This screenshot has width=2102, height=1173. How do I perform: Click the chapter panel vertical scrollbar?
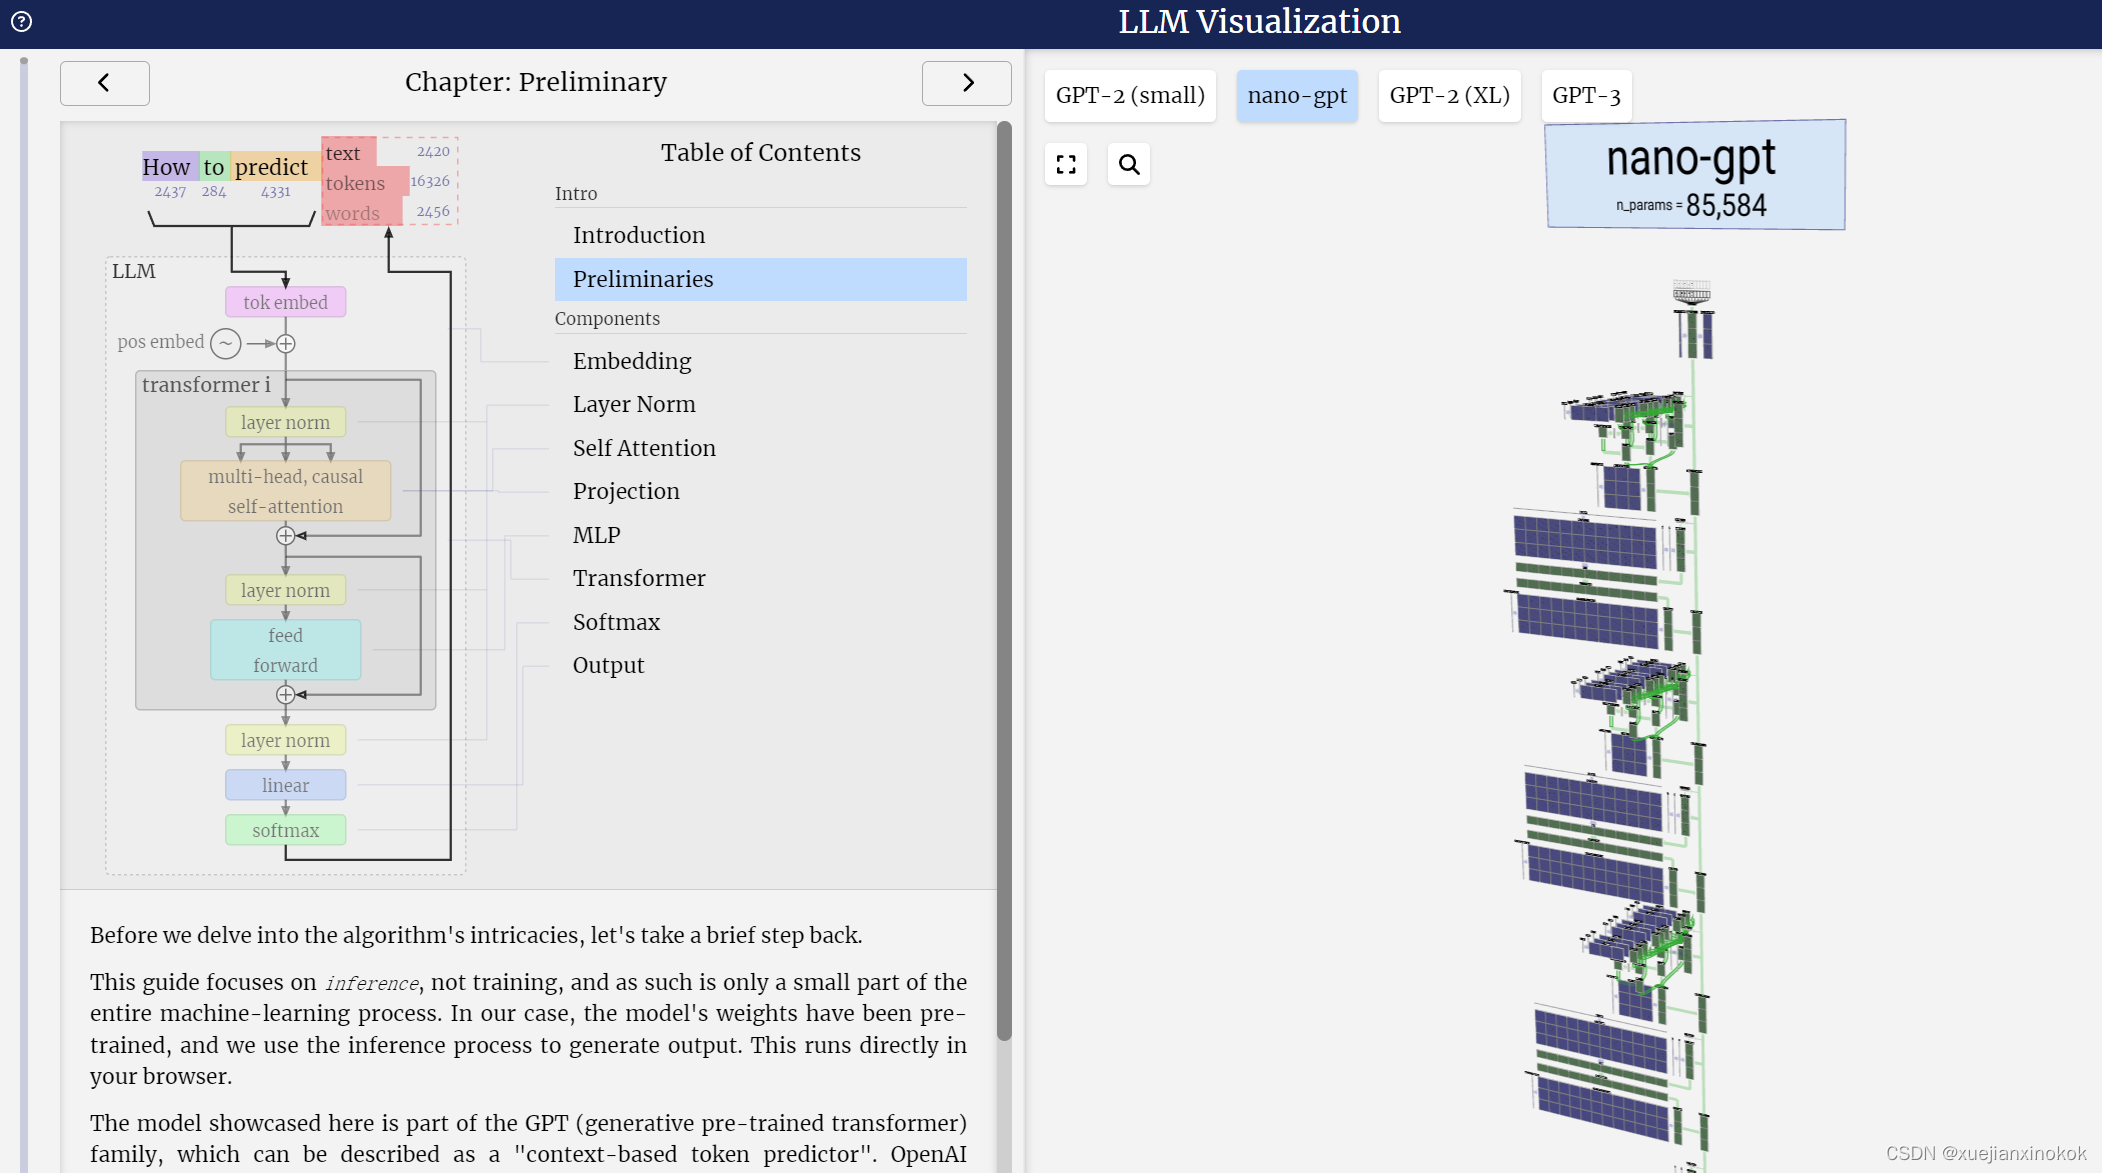coord(1004,580)
